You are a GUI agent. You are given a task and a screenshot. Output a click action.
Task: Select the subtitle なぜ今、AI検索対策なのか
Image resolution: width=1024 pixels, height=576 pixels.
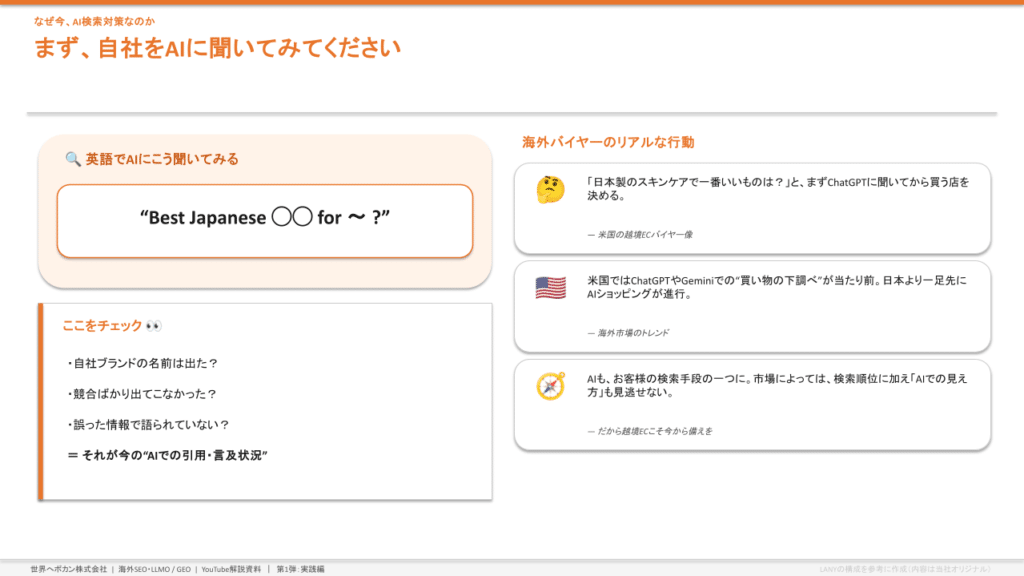click(94, 21)
